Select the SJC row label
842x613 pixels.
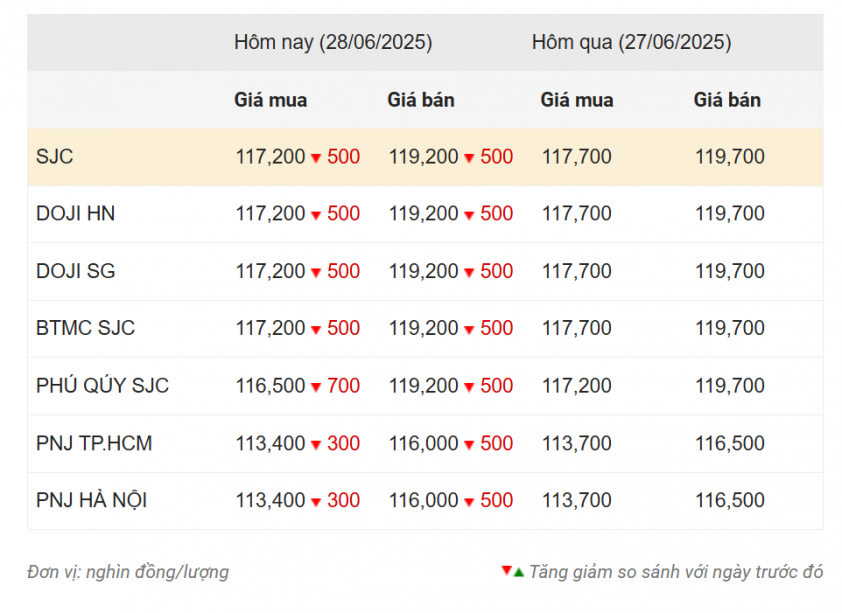point(54,157)
